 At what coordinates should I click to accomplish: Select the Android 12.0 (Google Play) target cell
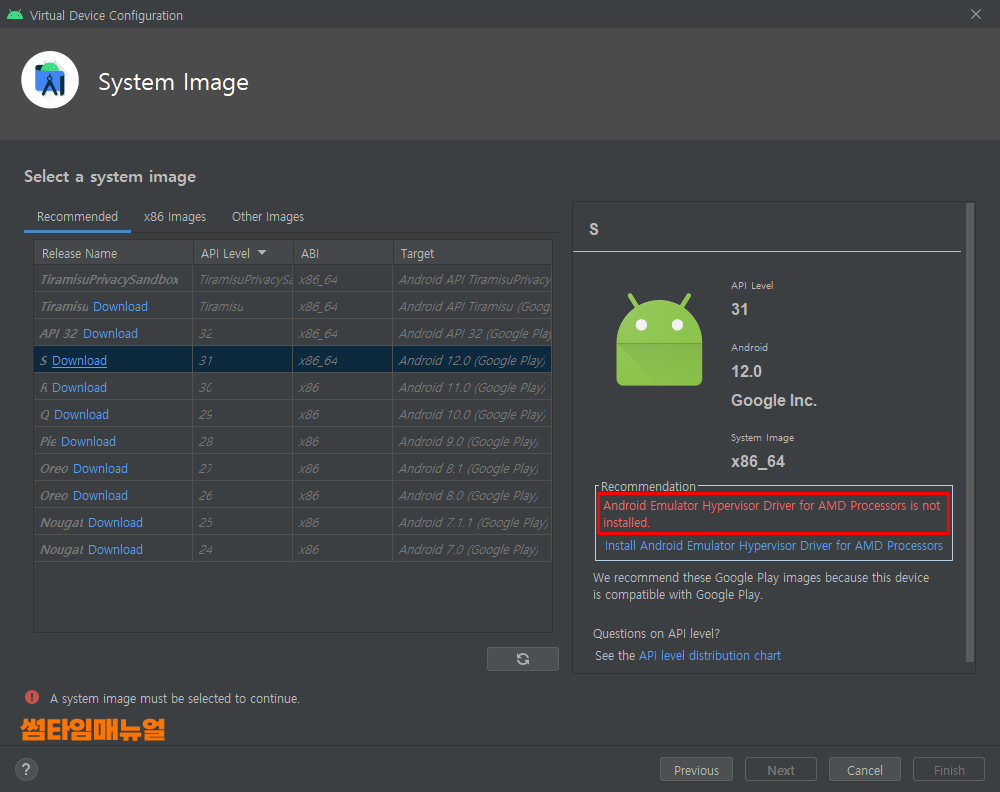tap(472, 360)
